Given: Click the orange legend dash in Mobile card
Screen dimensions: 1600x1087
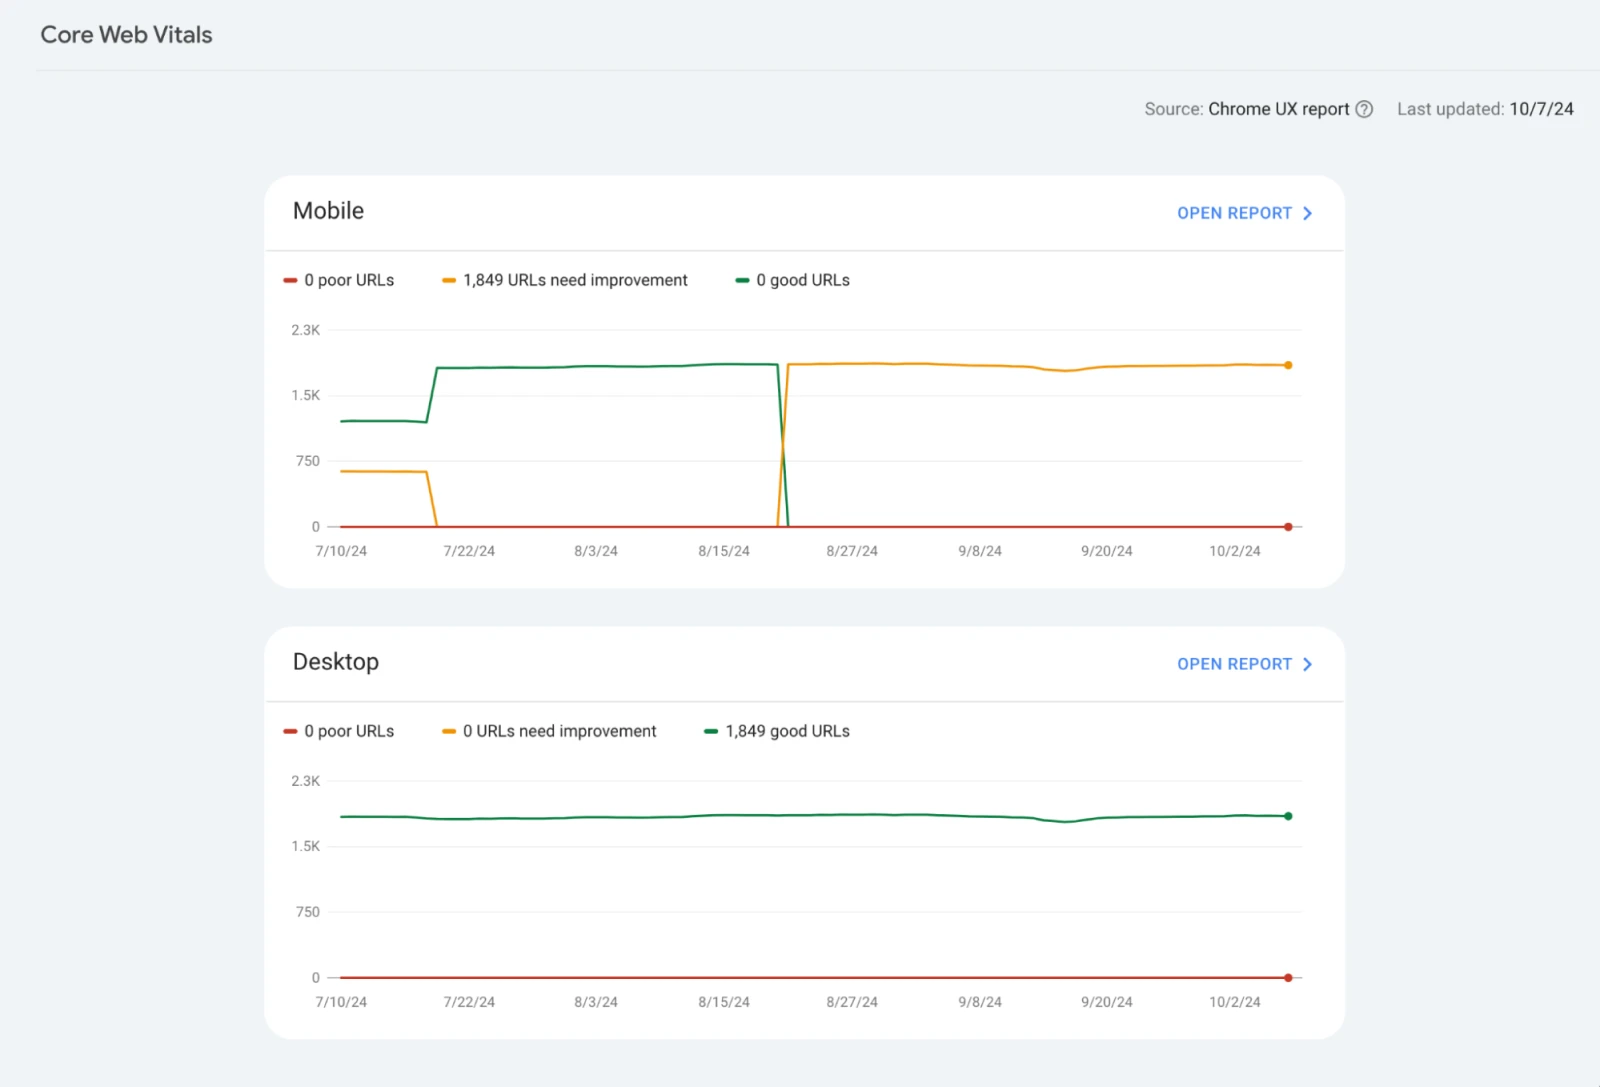Looking at the screenshot, I should coord(449,281).
